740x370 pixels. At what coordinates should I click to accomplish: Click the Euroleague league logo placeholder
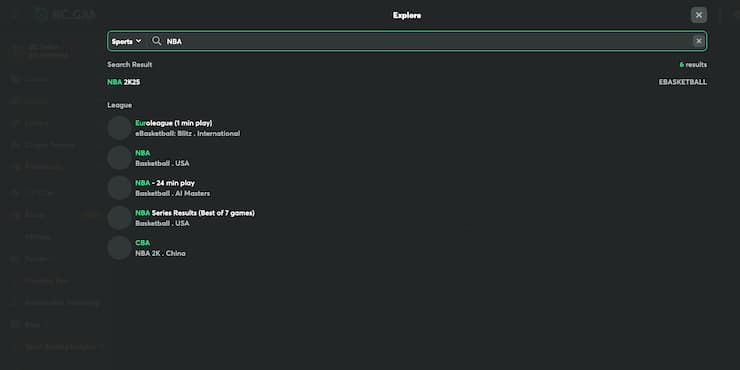tap(119, 128)
